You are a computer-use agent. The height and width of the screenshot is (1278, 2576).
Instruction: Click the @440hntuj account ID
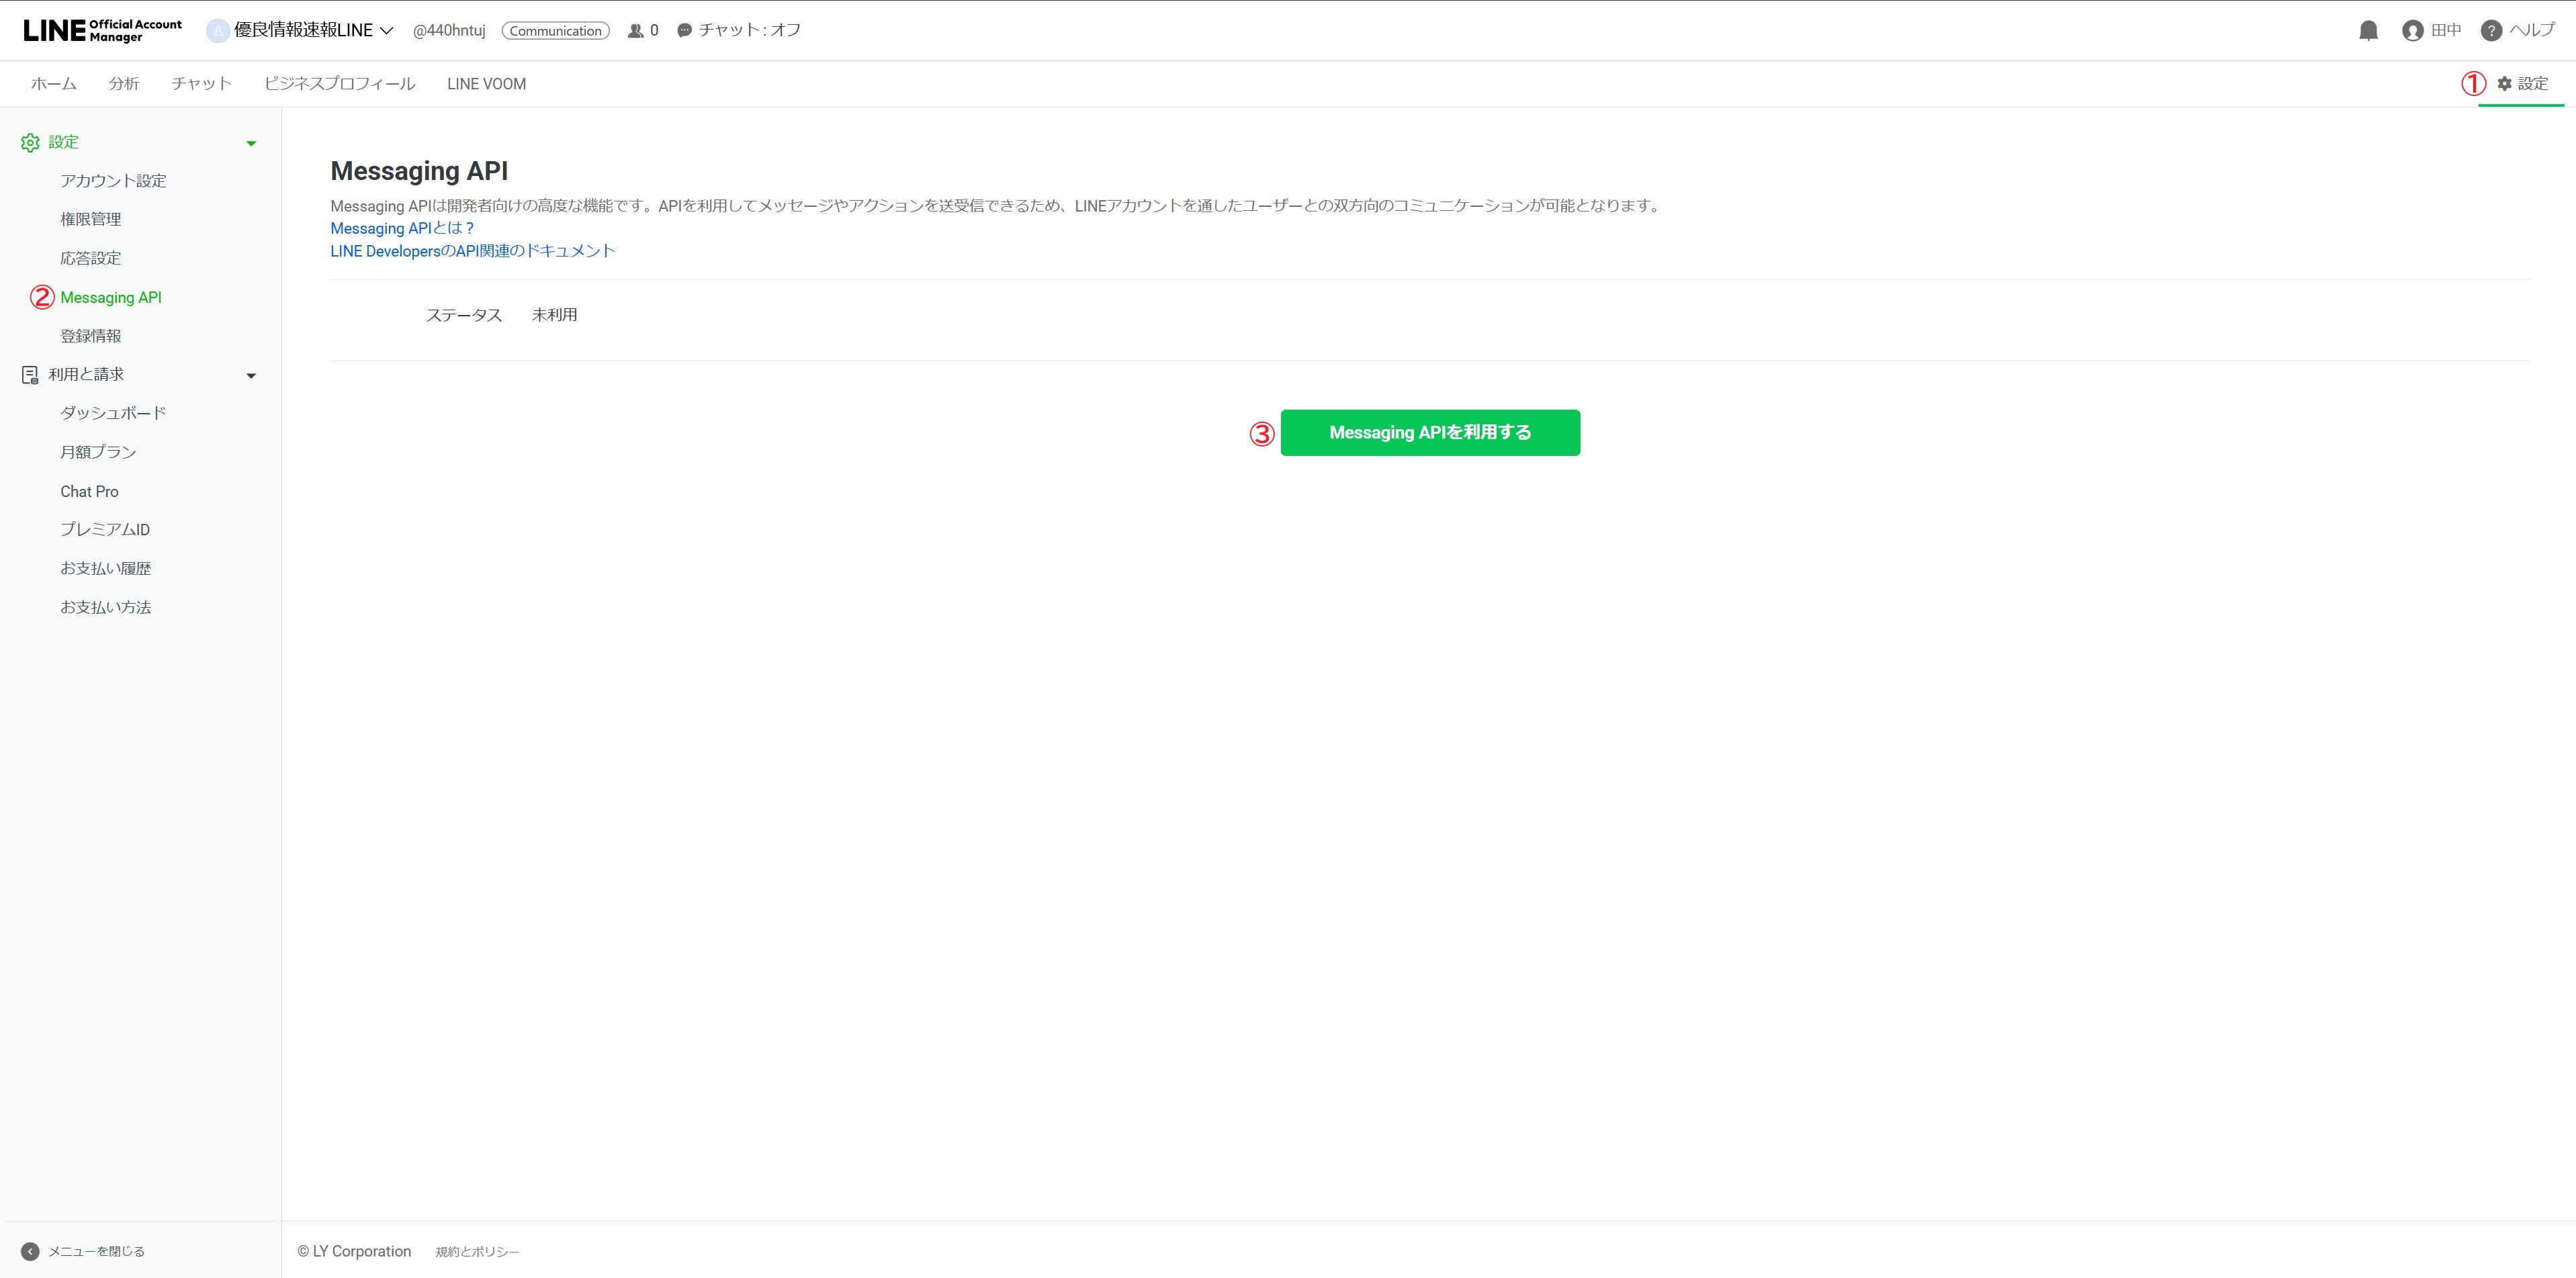(x=449, y=31)
